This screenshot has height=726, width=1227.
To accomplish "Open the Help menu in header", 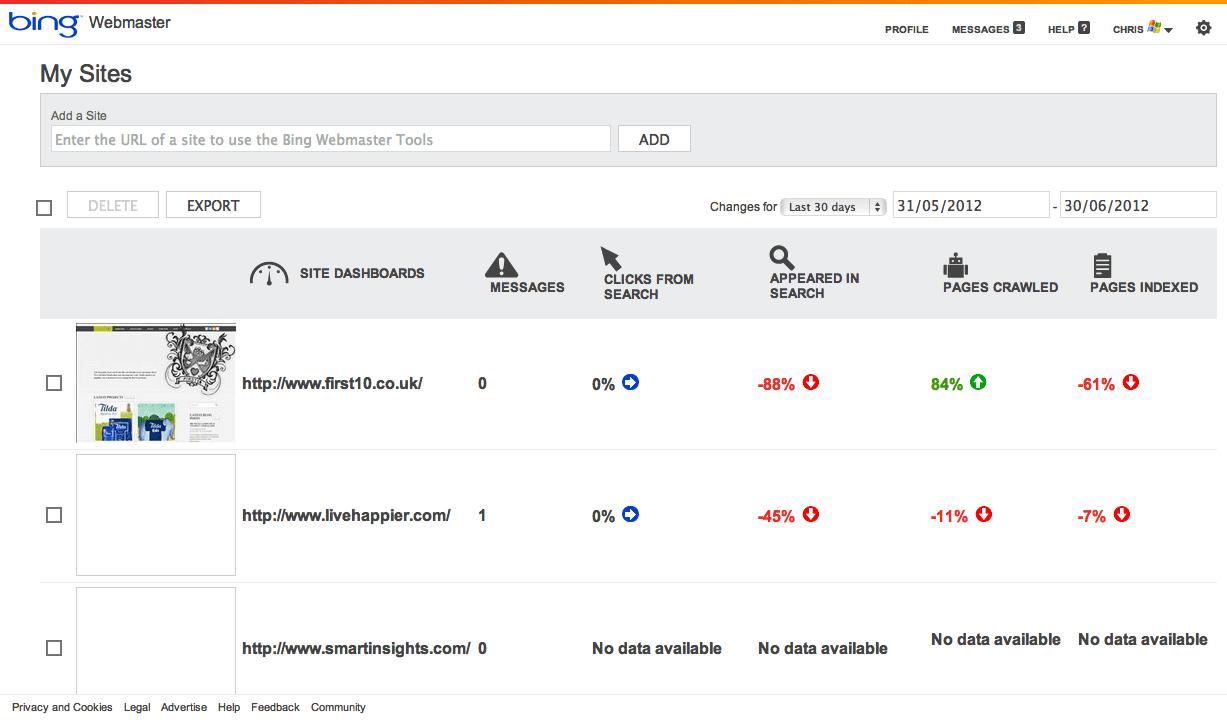I will tap(1068, 29).
